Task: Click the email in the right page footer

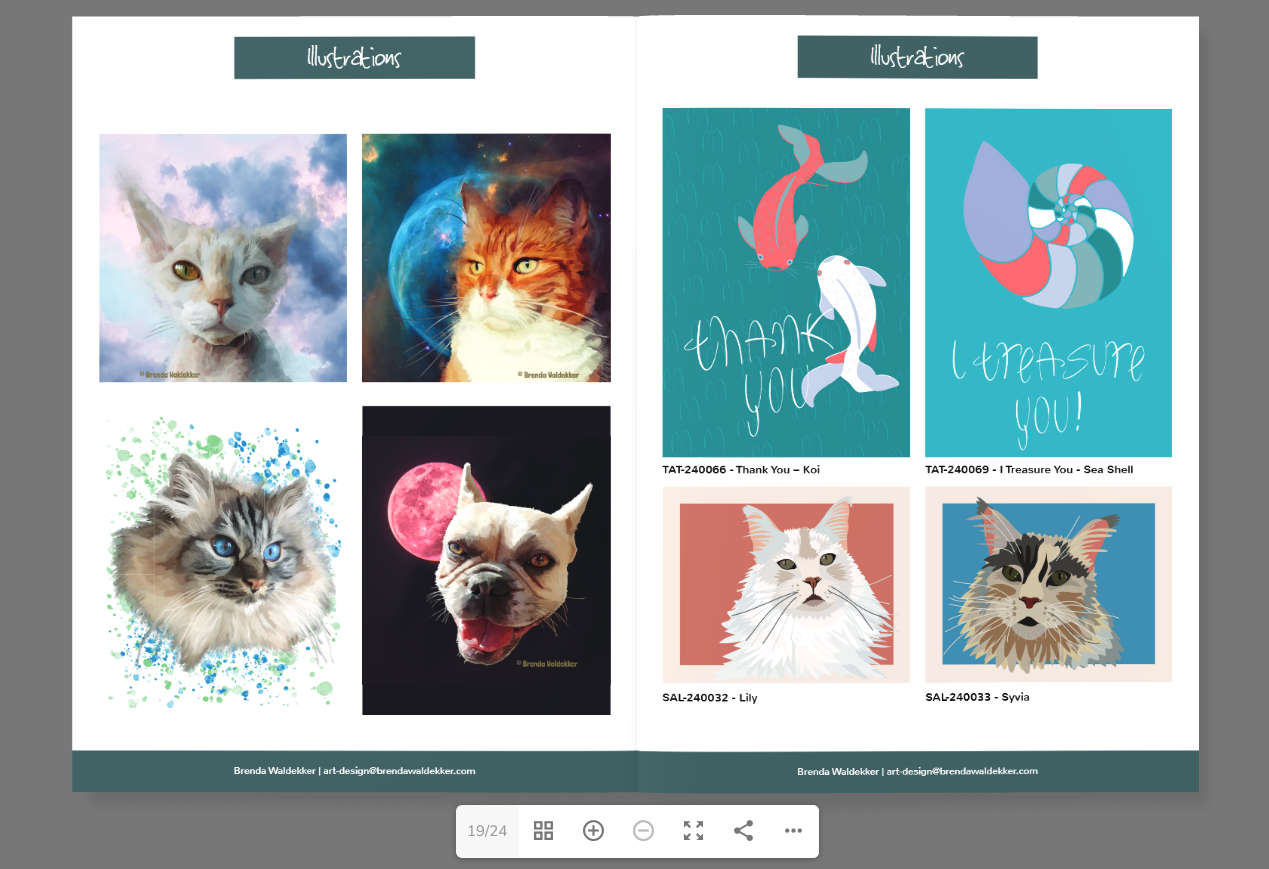Action: (962, 771)
